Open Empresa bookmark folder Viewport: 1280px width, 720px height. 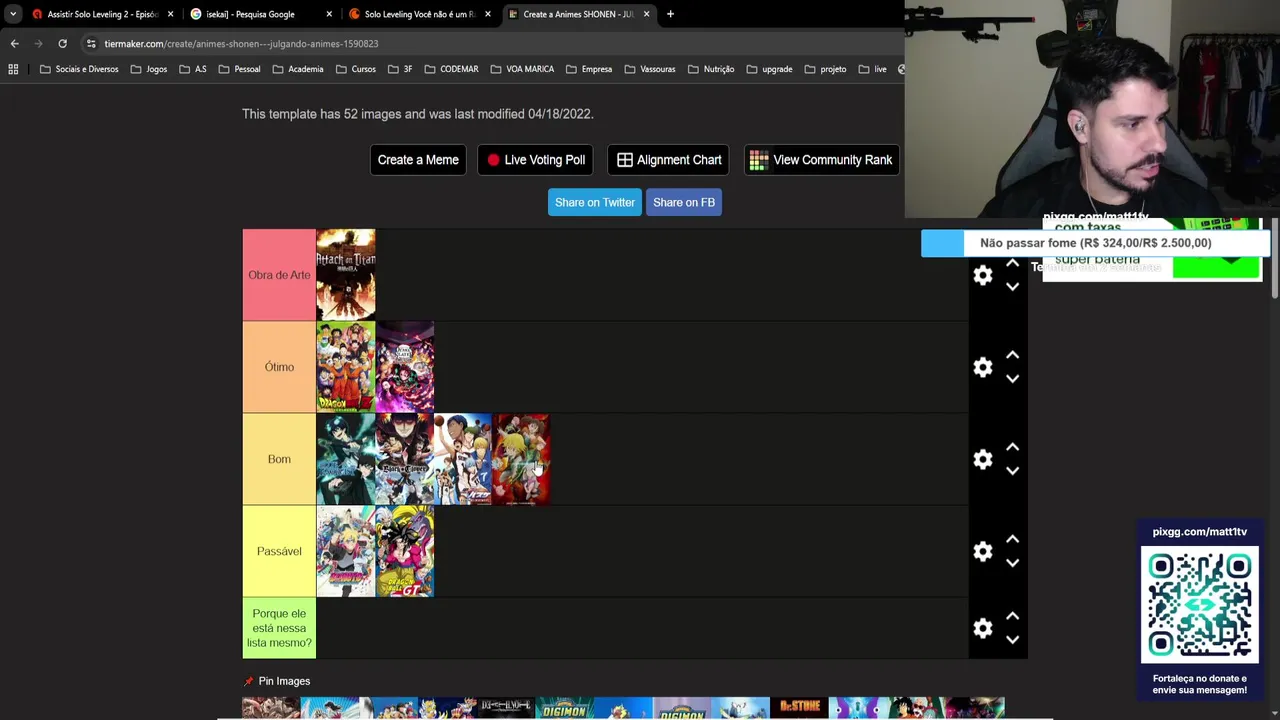pyautogui.click(x=588, y=69)
